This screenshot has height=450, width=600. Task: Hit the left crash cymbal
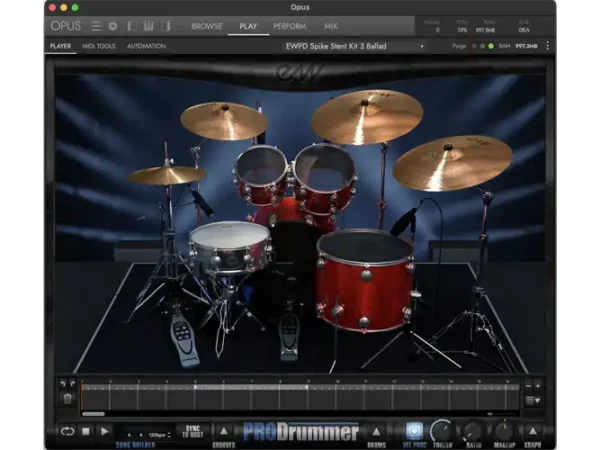point(223,121)
